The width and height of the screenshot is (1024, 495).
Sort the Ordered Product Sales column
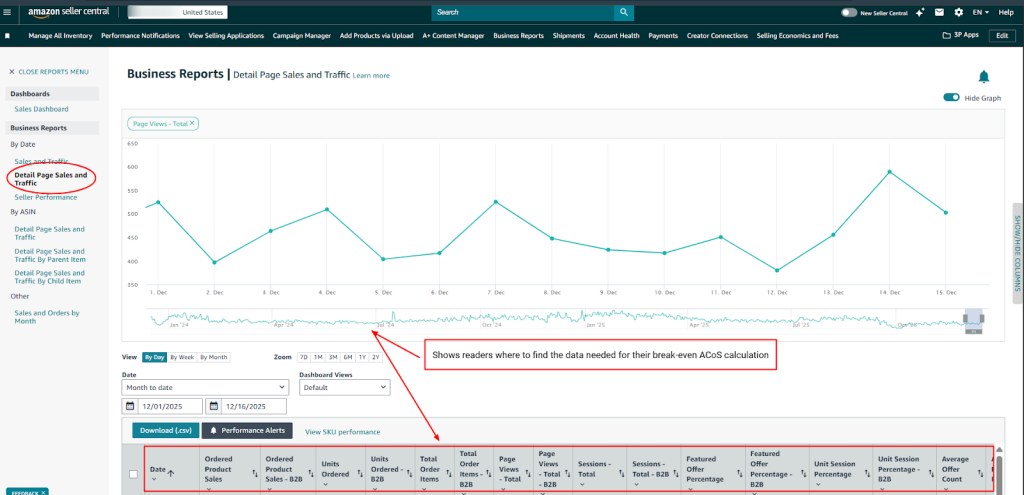(255, 474)
